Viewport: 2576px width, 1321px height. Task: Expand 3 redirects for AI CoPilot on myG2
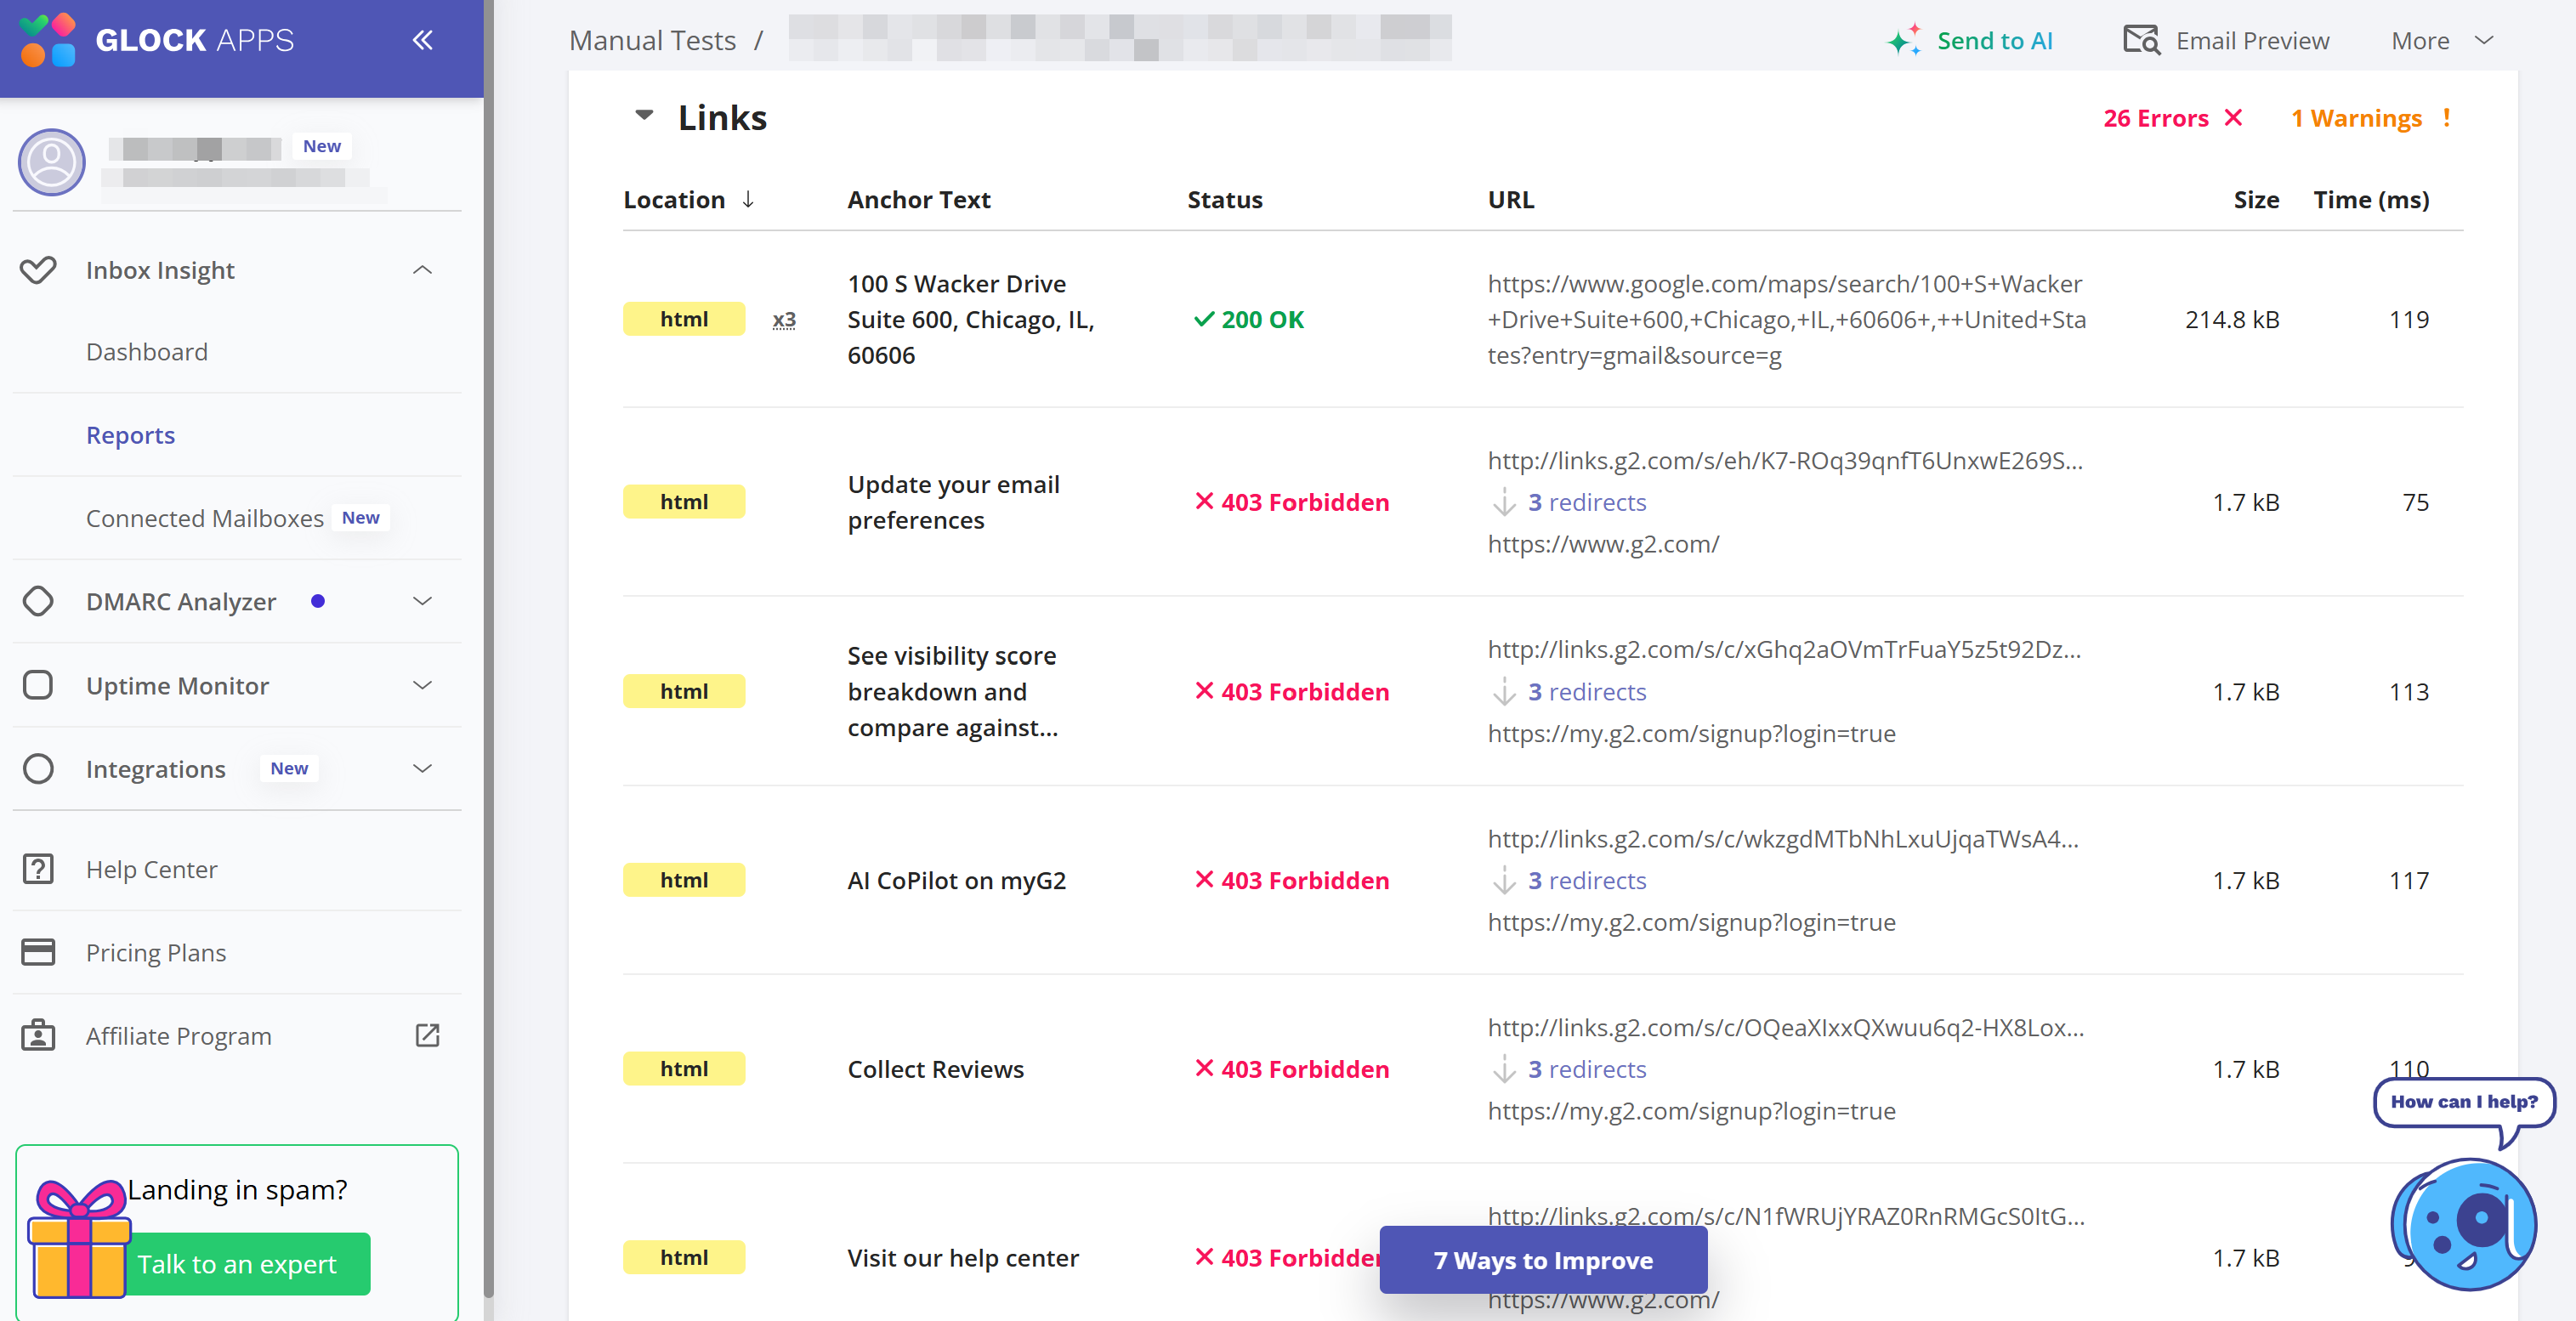(1586, 880)
